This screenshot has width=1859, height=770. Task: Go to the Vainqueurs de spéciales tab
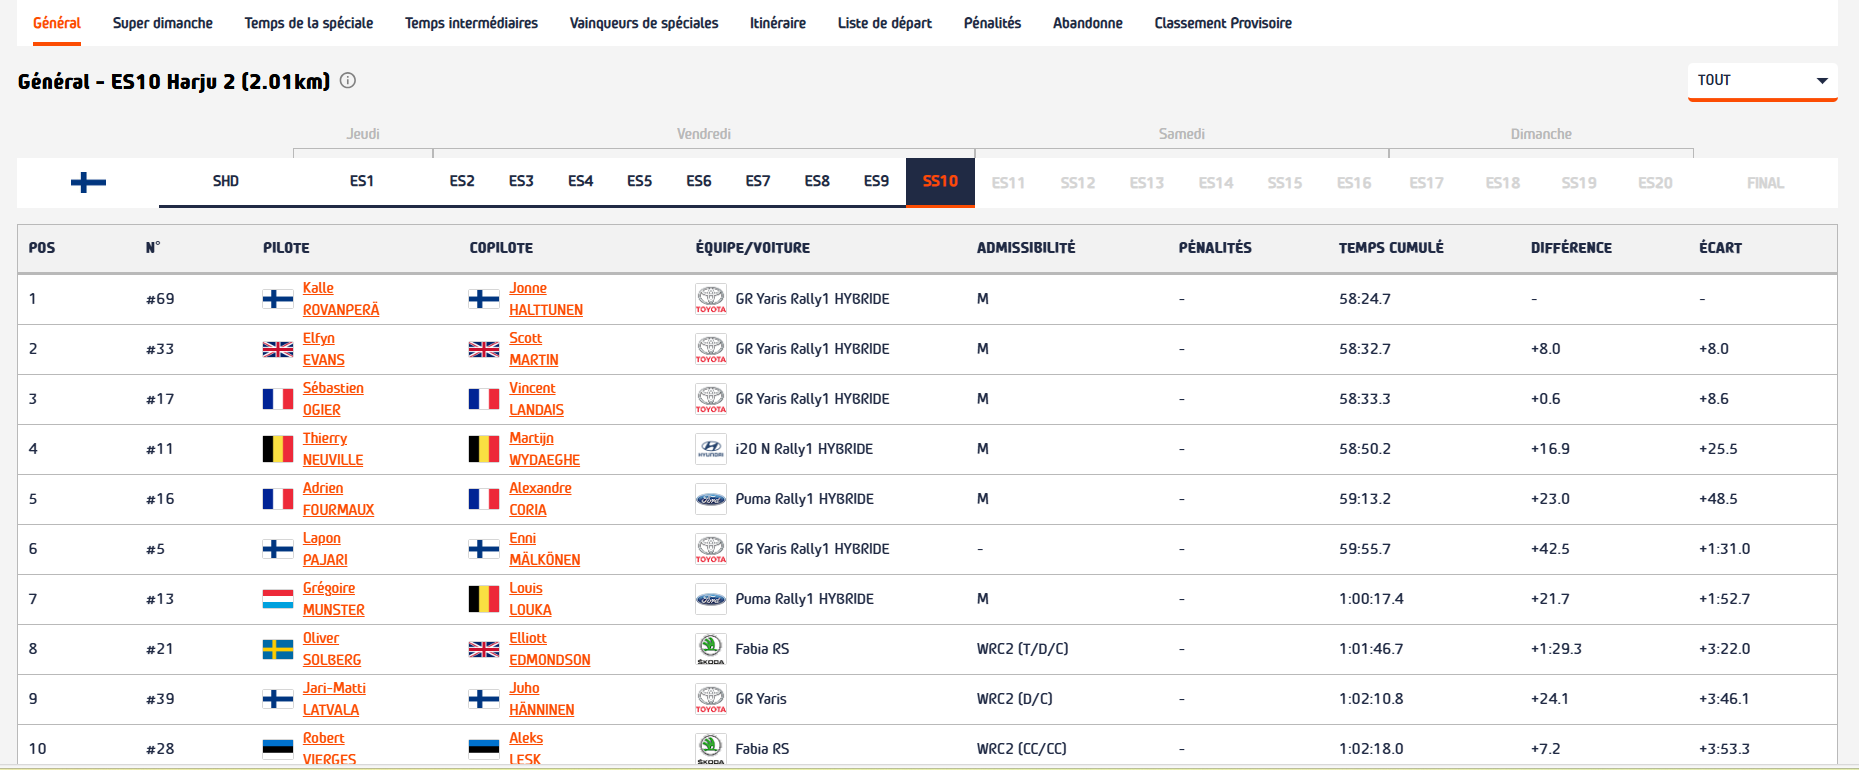pos(644,23)
